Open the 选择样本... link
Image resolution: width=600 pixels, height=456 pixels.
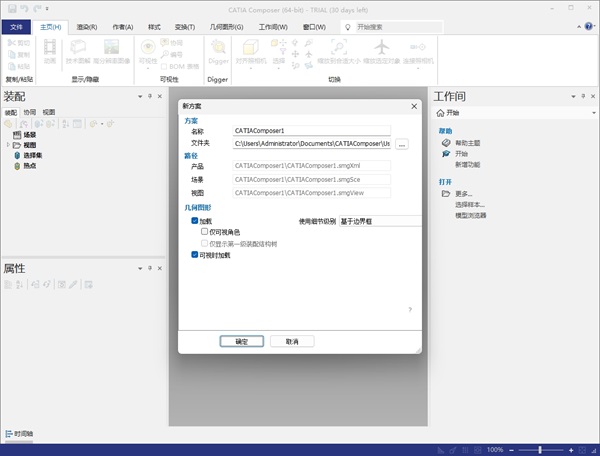tap(470, 205)
